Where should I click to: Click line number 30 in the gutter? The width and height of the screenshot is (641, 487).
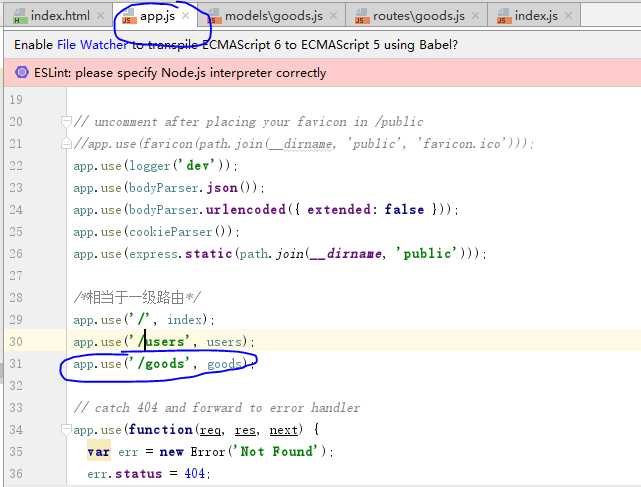16,341
